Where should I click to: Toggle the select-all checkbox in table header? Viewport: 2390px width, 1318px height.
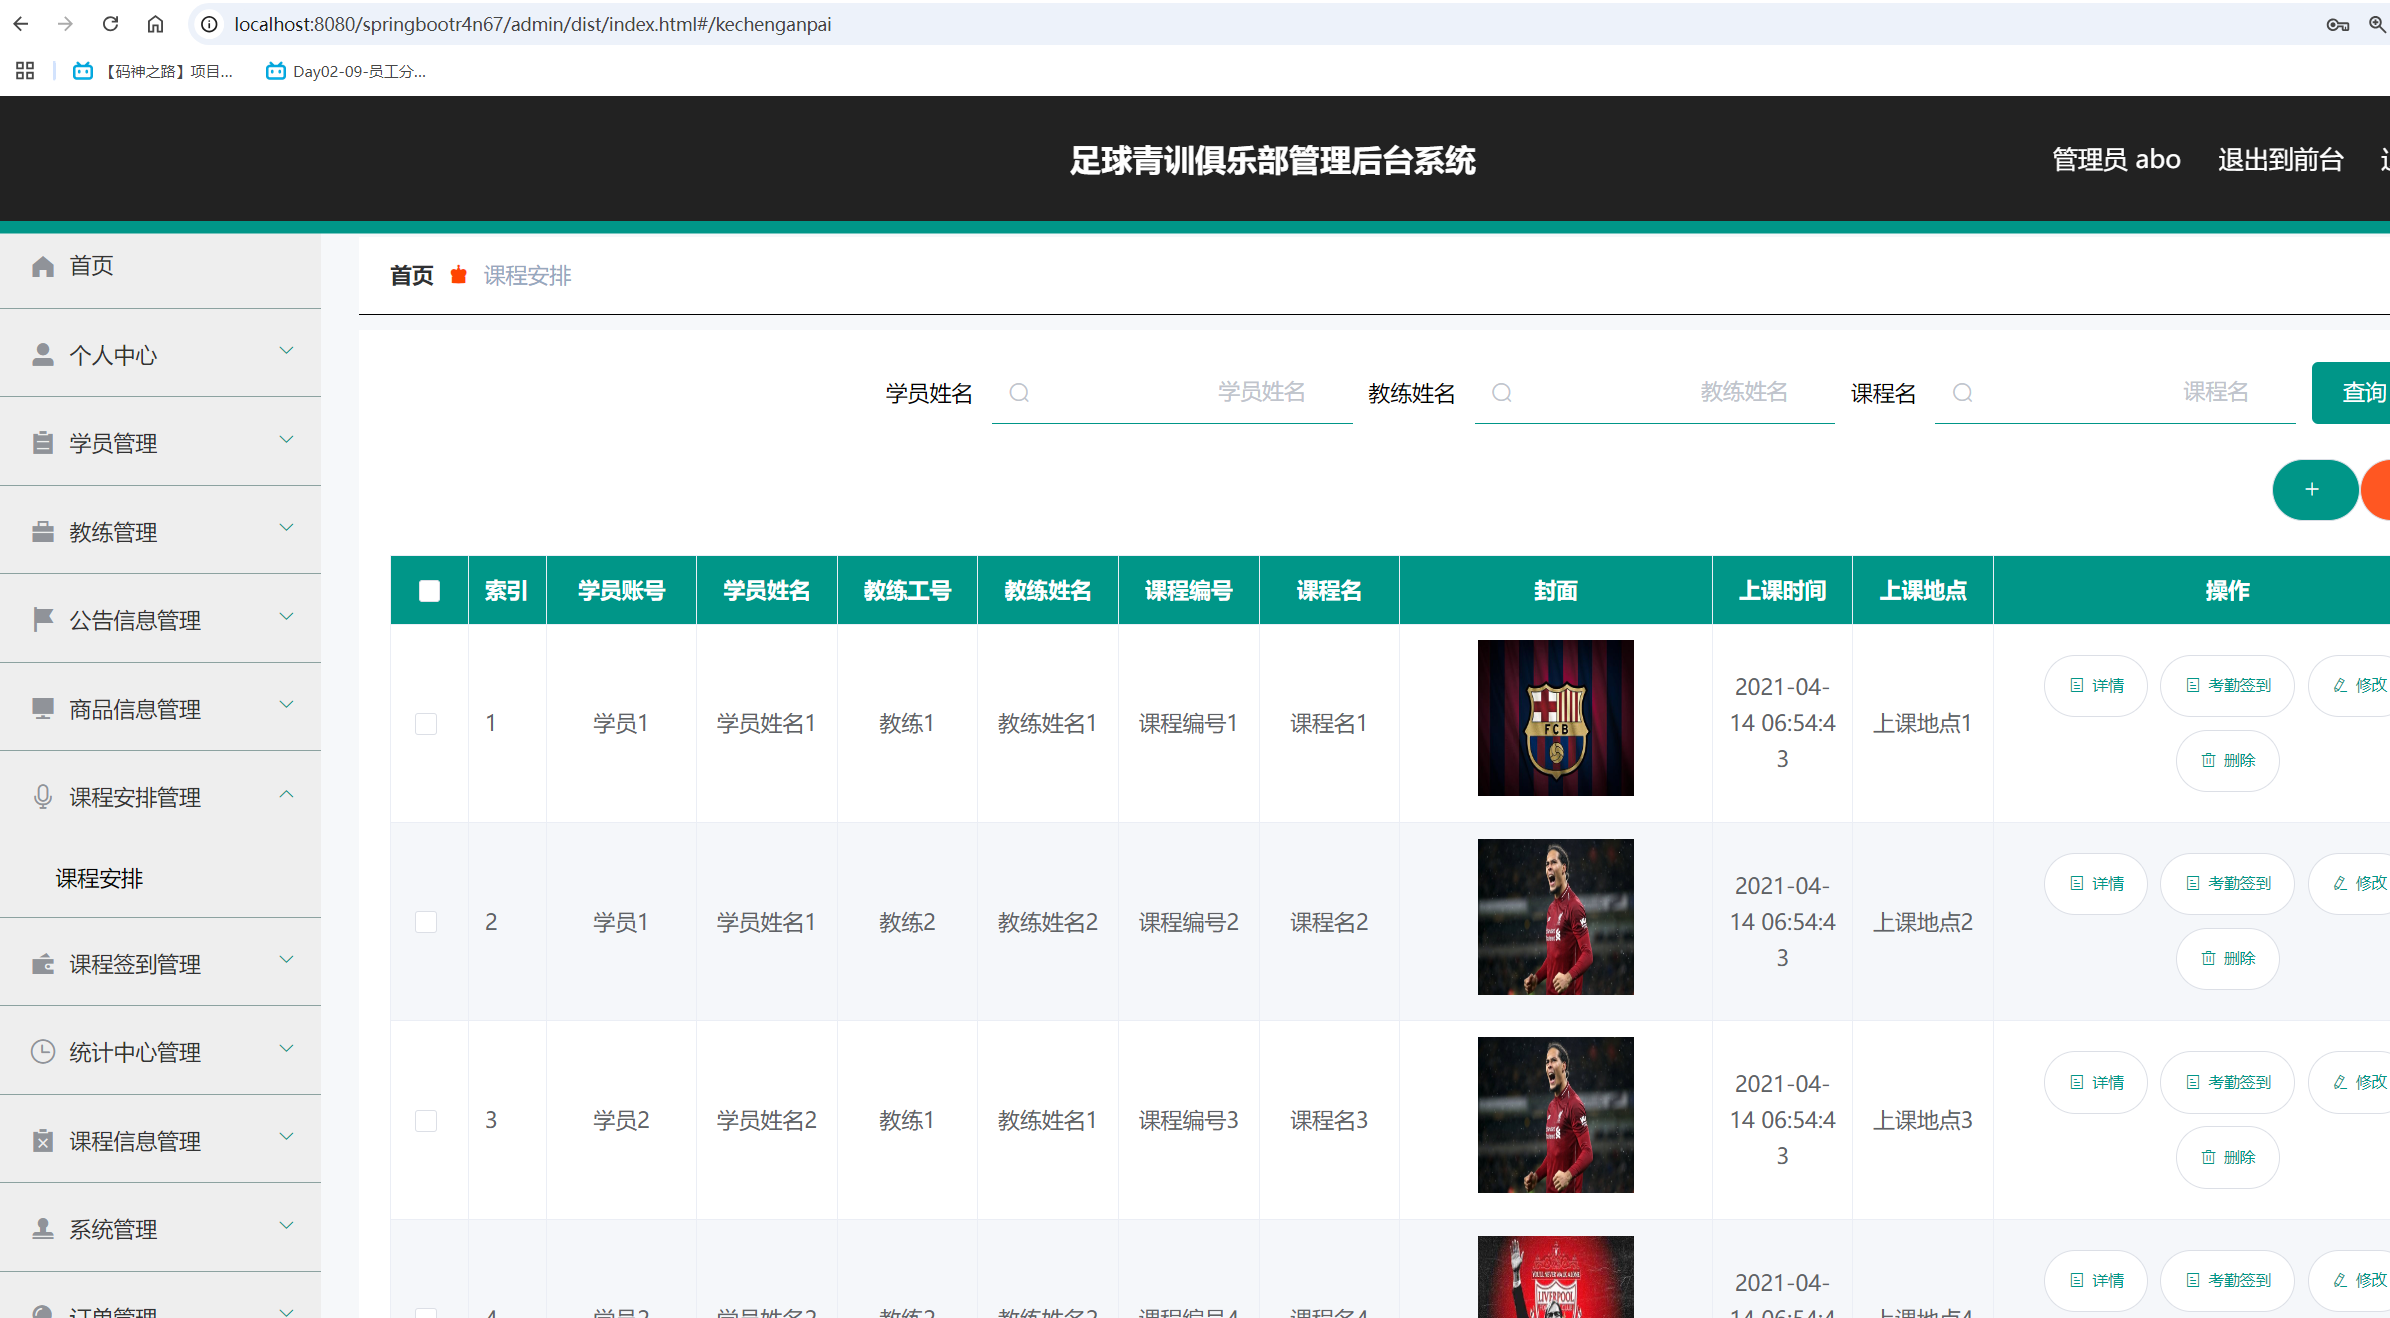click(429, 591)
